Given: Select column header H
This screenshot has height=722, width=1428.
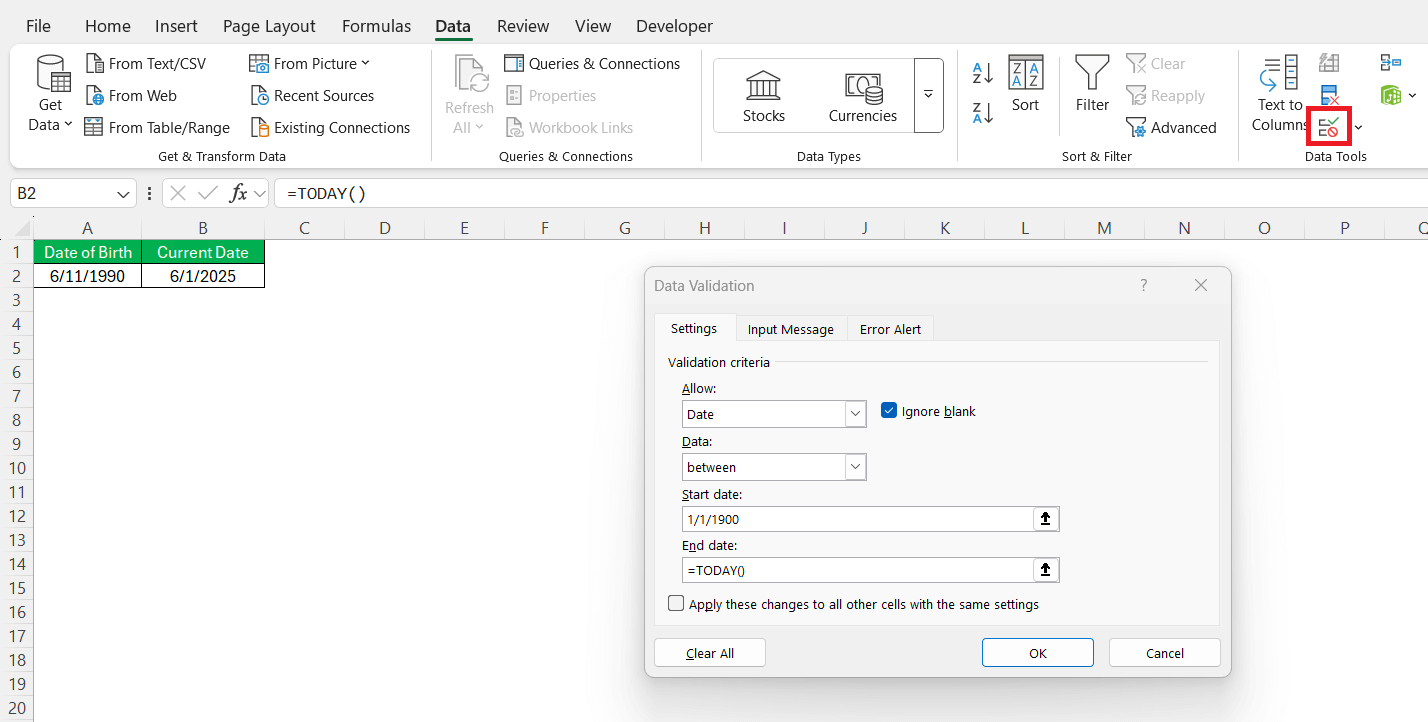Looking at the screenshot, I should click(705, 228).
